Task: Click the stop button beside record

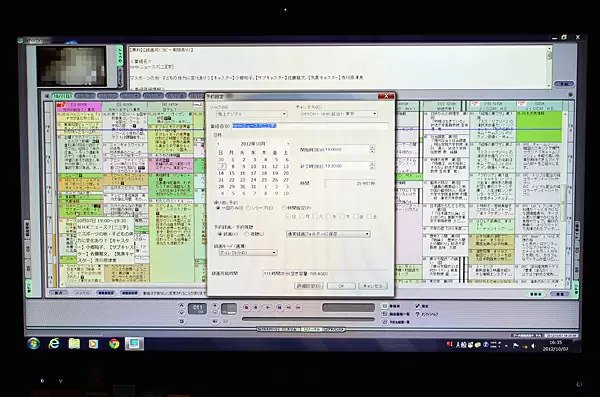Action: coord(256,307)
